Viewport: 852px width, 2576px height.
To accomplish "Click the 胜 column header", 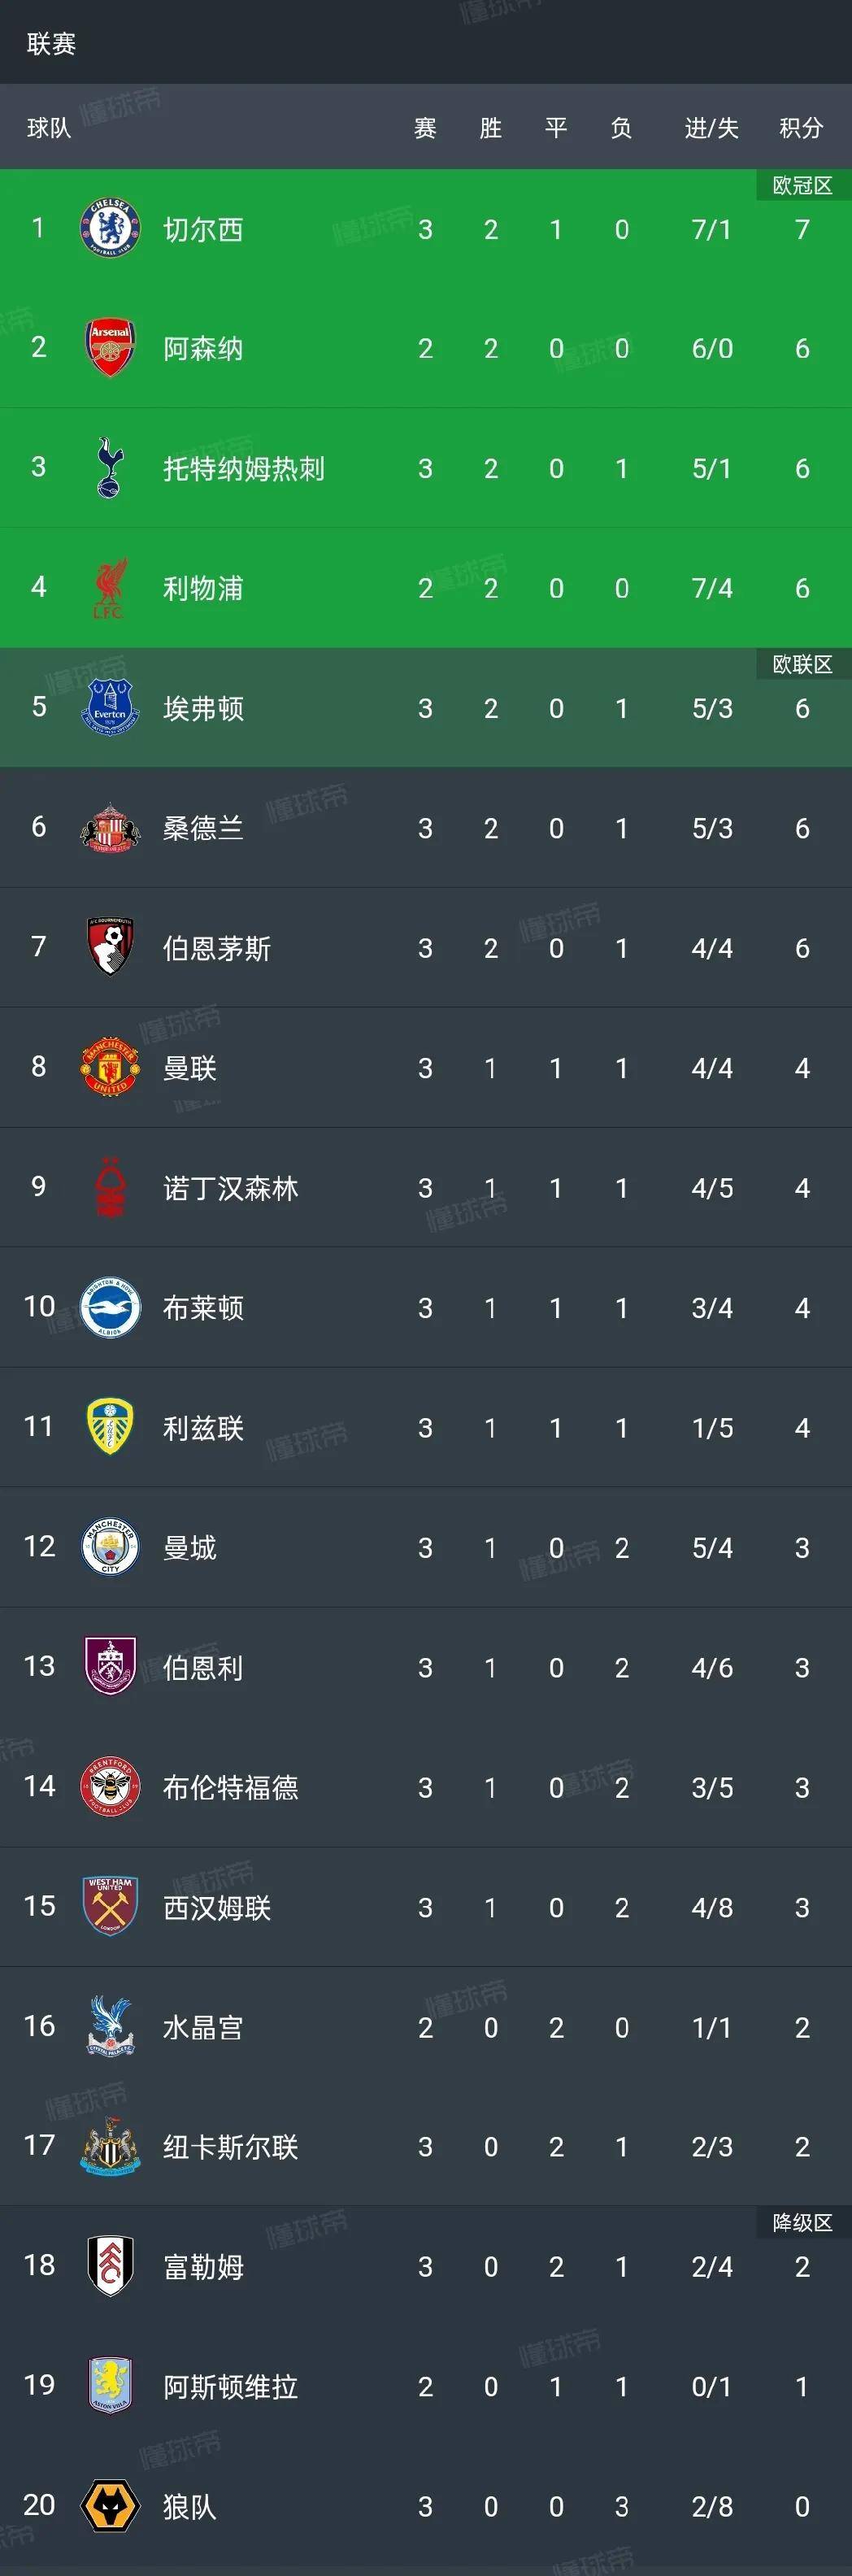I will pos(490,128).
